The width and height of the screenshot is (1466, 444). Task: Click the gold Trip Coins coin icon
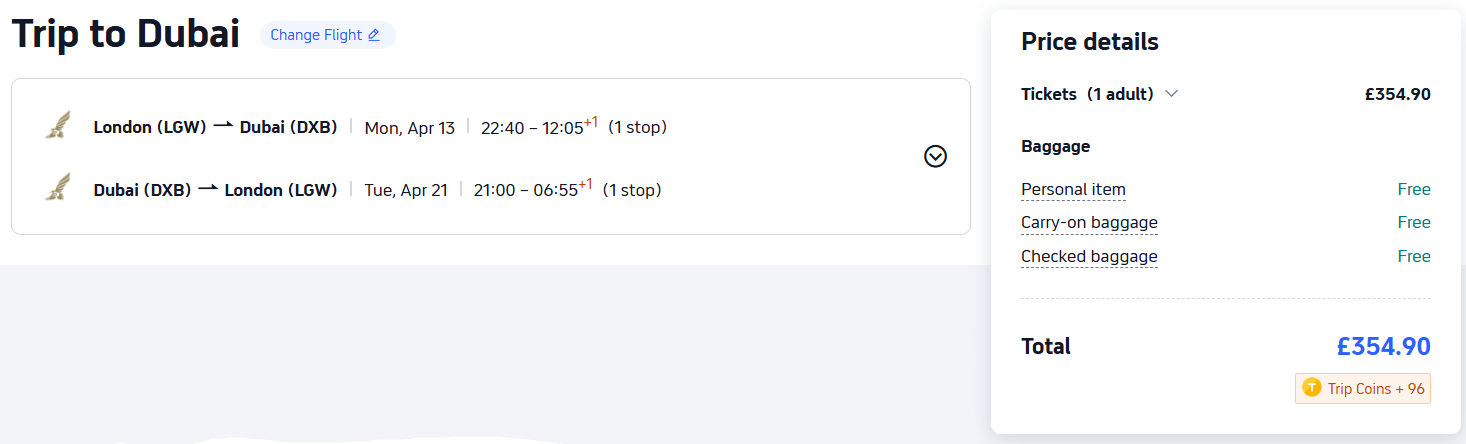pos(1312,388)
